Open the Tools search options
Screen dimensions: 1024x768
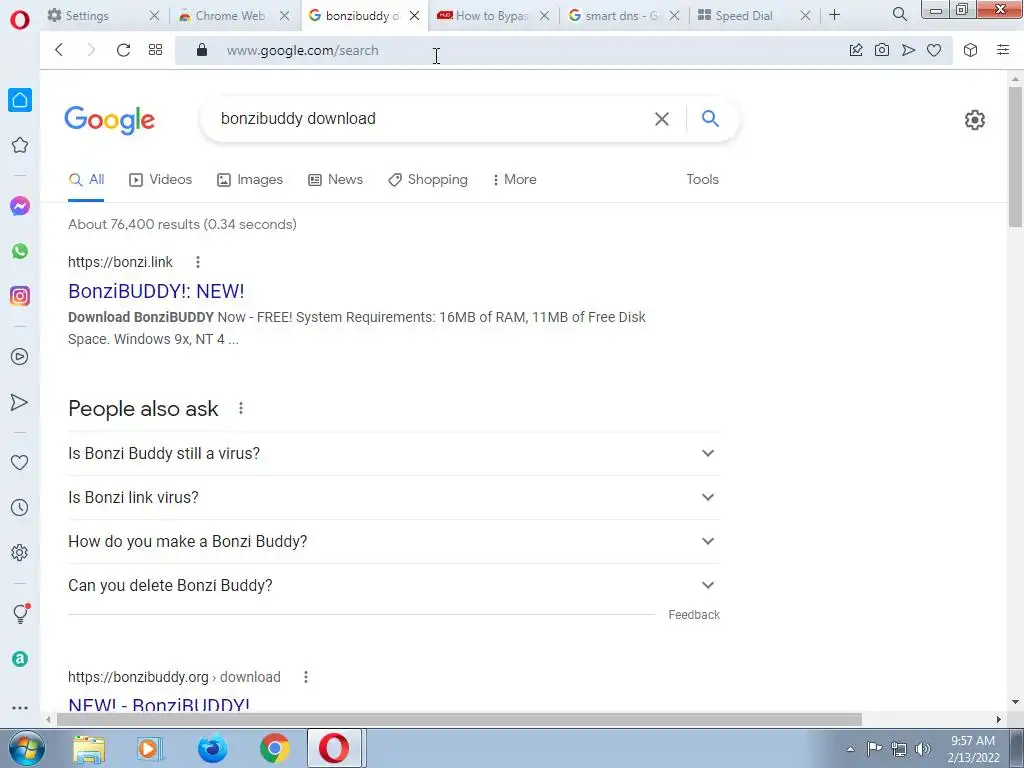coord(702,179)
